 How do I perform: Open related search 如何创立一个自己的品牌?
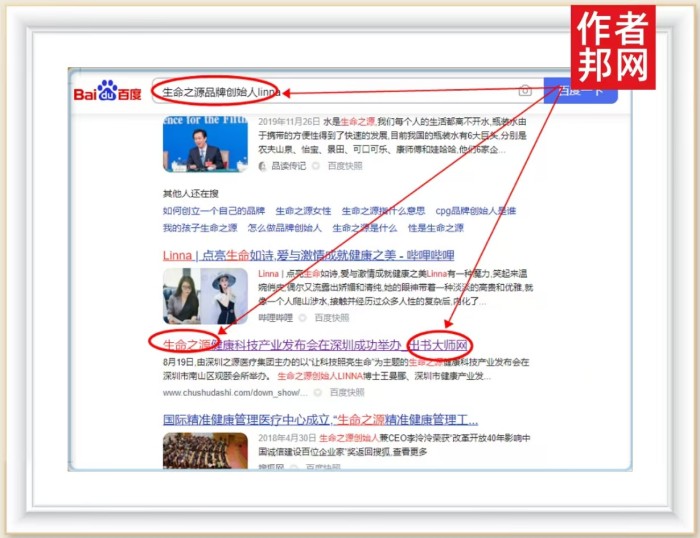pos(214,211)
